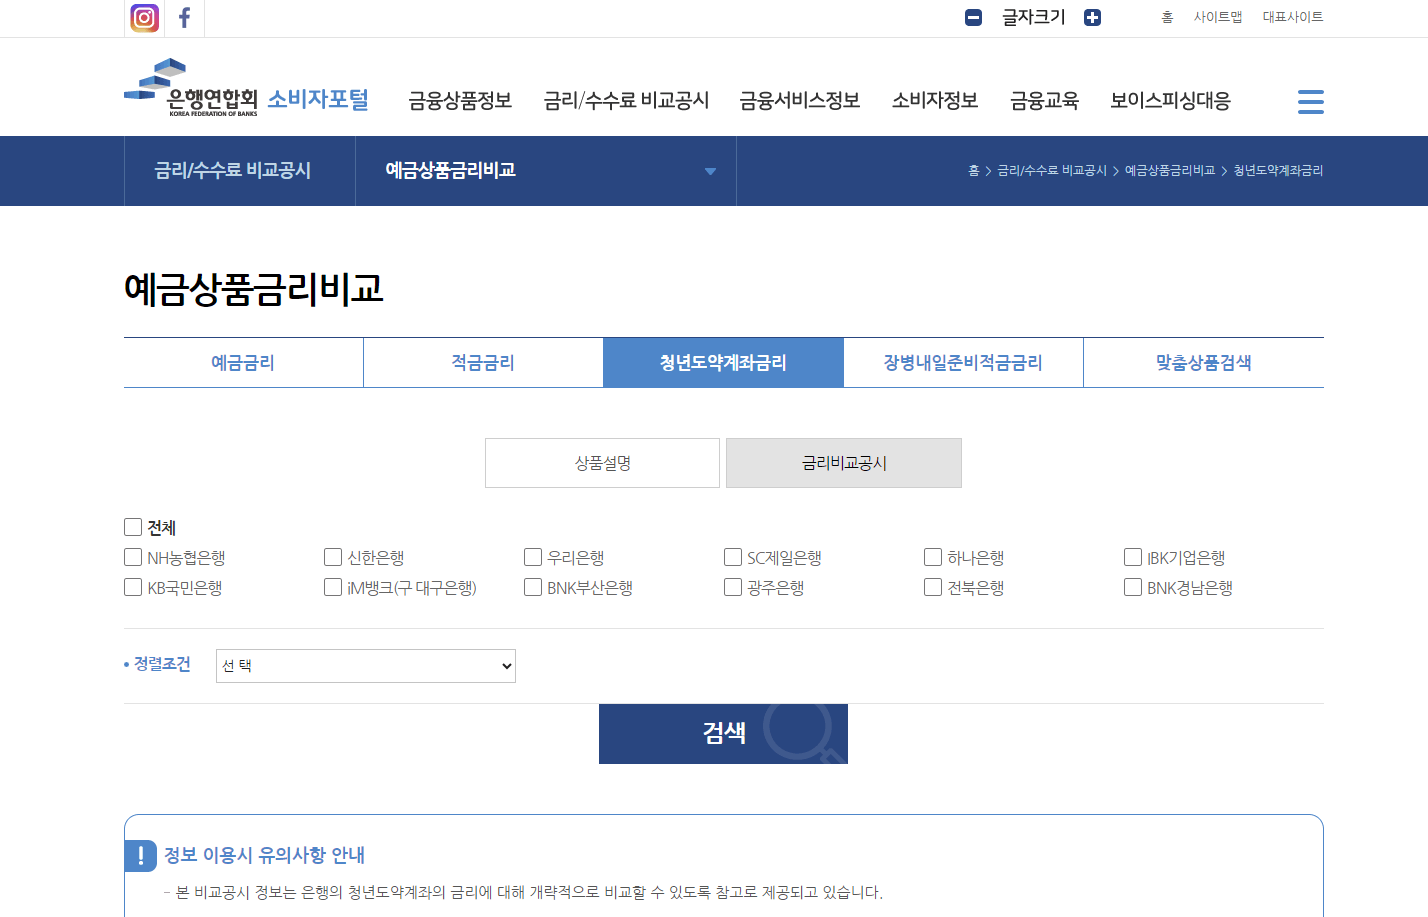Open the Facebook icon
The image size is (1428, 917).
point(184,17)
